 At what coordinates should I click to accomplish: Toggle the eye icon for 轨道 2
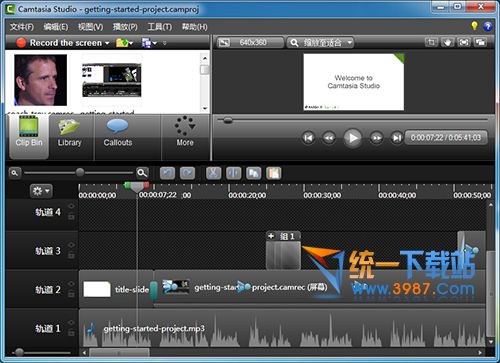tap(71, 284)
